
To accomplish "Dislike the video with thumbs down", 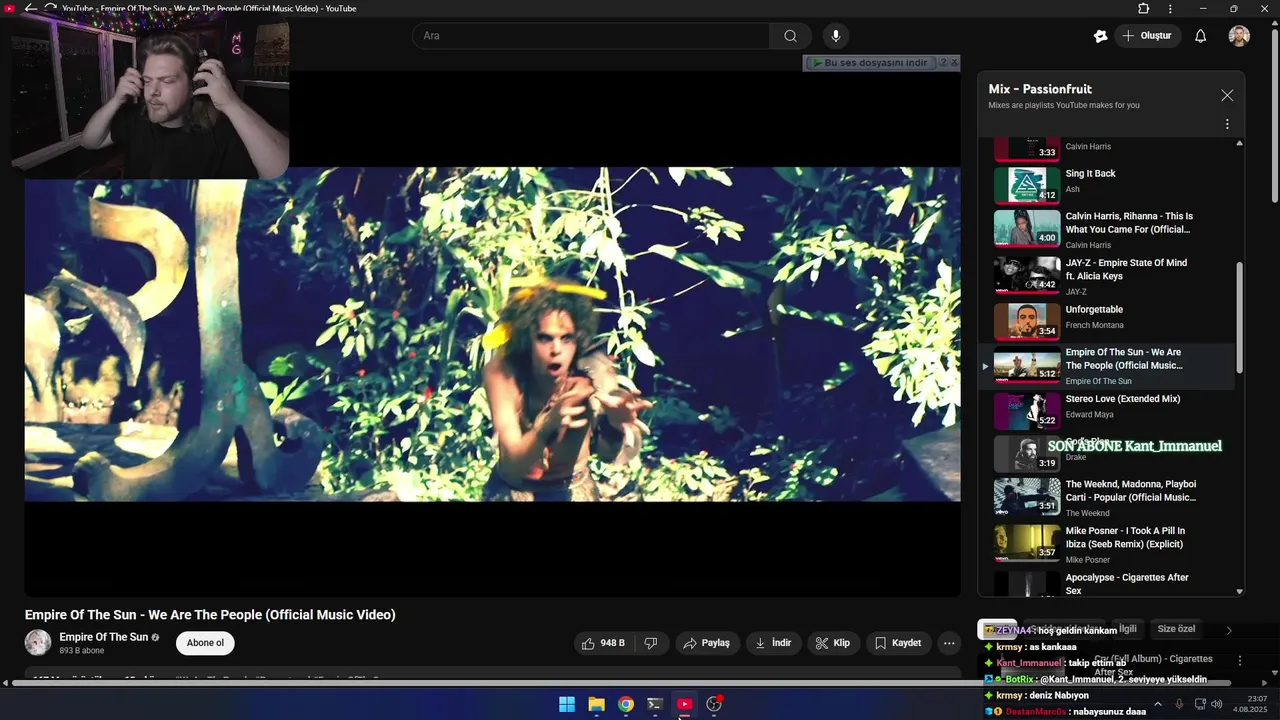I will 651,643.
